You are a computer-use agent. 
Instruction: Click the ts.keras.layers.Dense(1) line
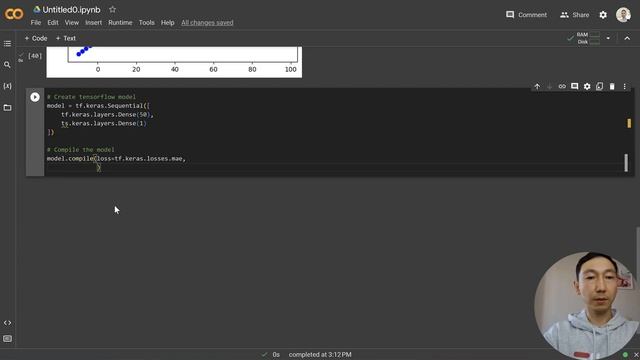pos(104,123)
